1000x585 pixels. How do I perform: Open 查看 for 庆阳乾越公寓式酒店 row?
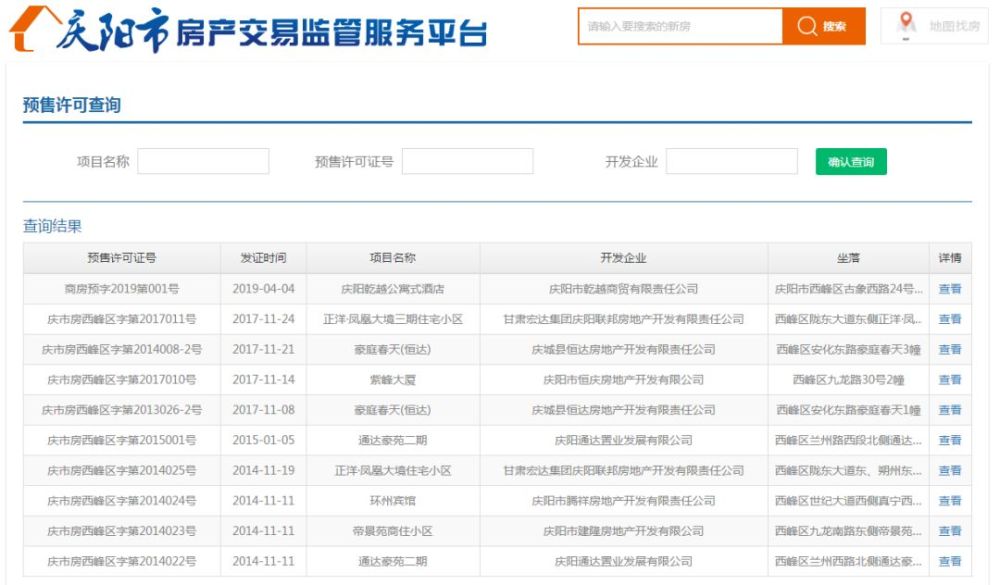950,289
